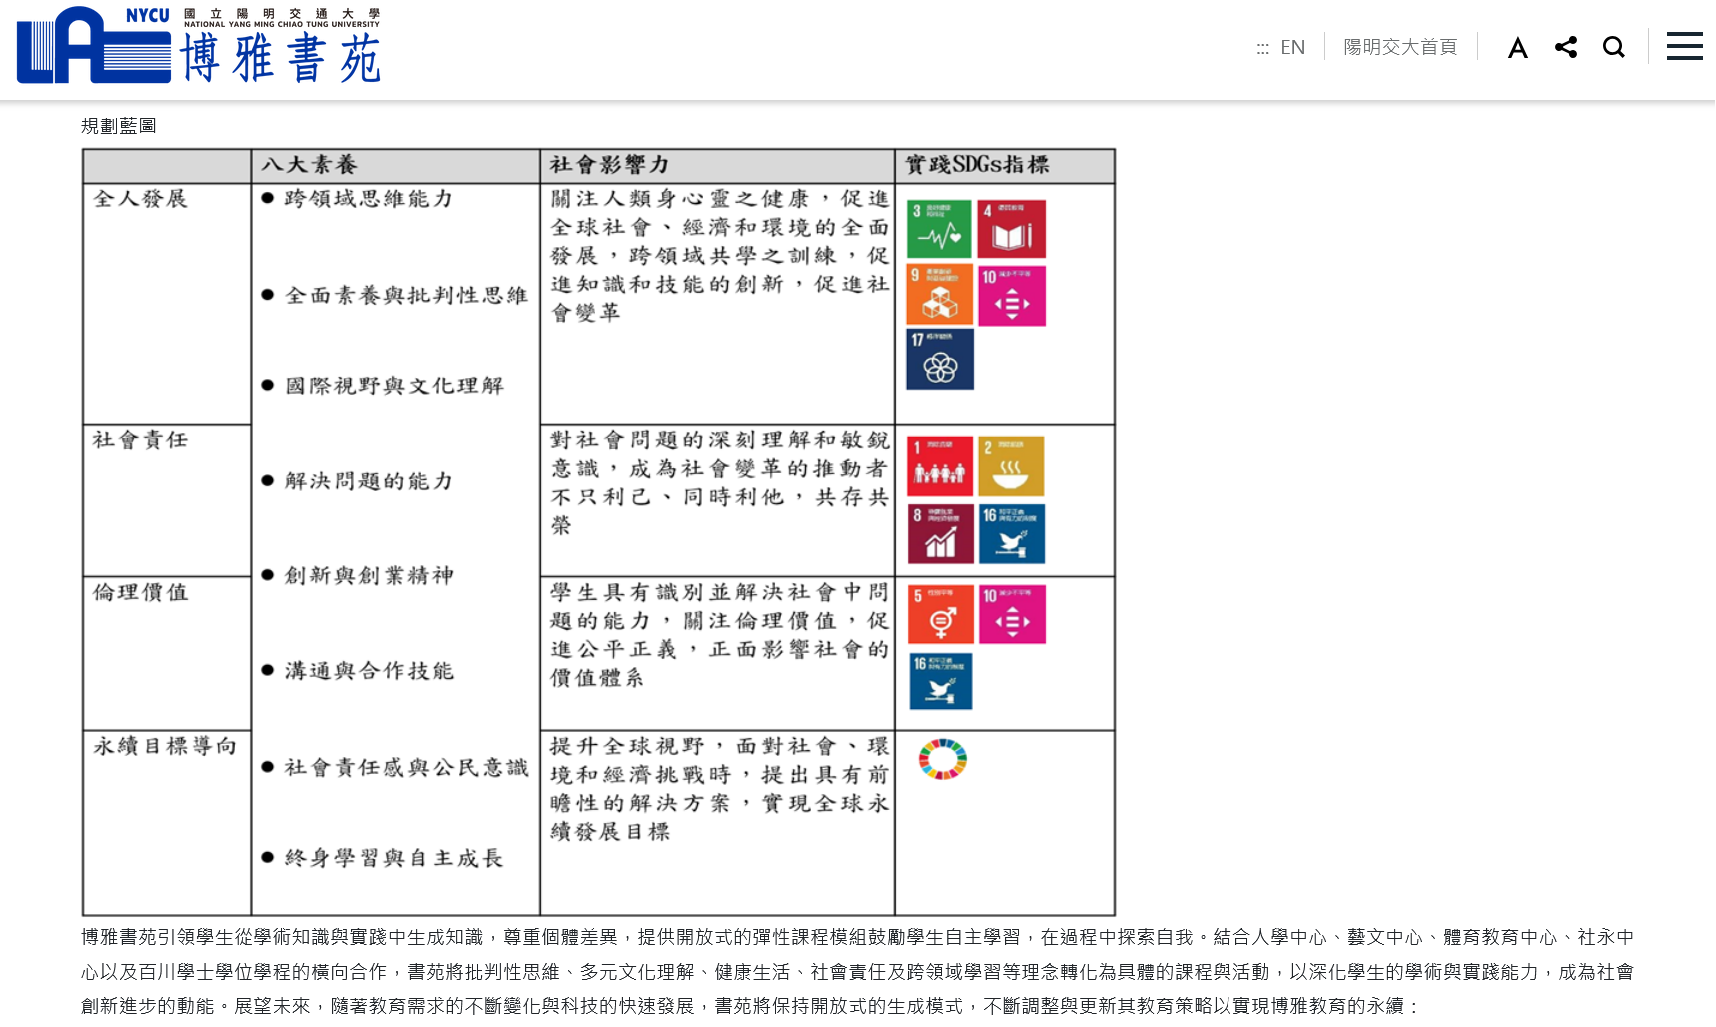Click the font size A icon
Screen dimensions: 1716x1027
coord(1517,48)
